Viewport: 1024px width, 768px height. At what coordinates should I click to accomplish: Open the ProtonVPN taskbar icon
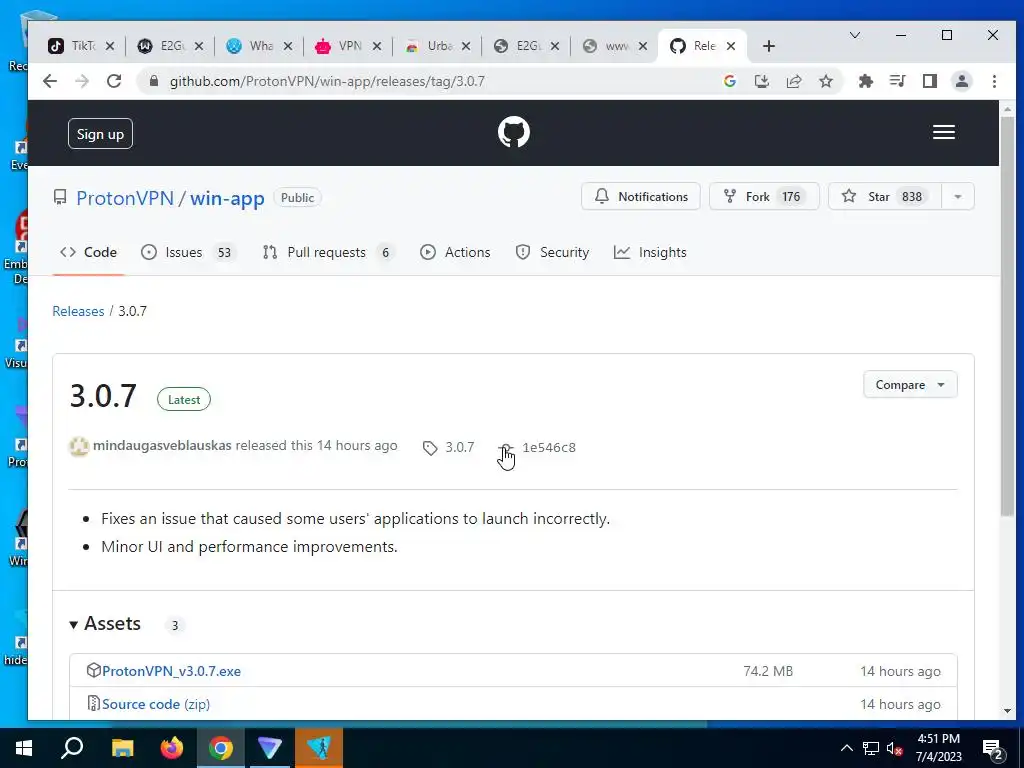click(x=270, y=748)
